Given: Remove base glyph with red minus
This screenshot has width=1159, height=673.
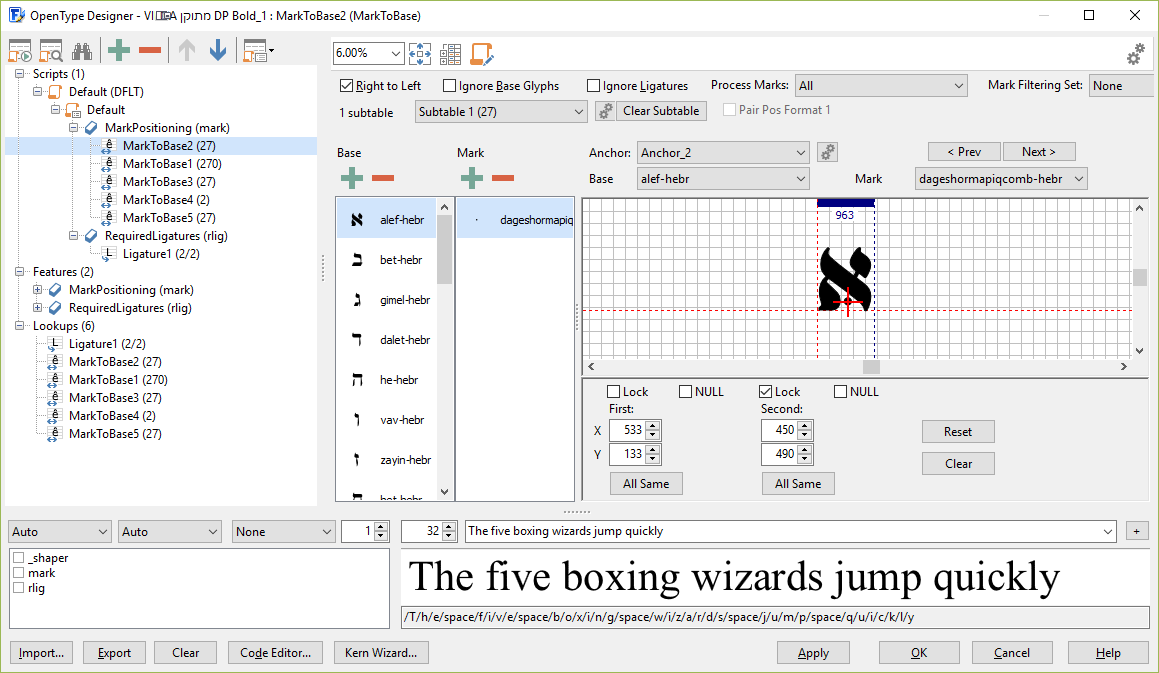Looking at the screenshot, I should point(383,177).
